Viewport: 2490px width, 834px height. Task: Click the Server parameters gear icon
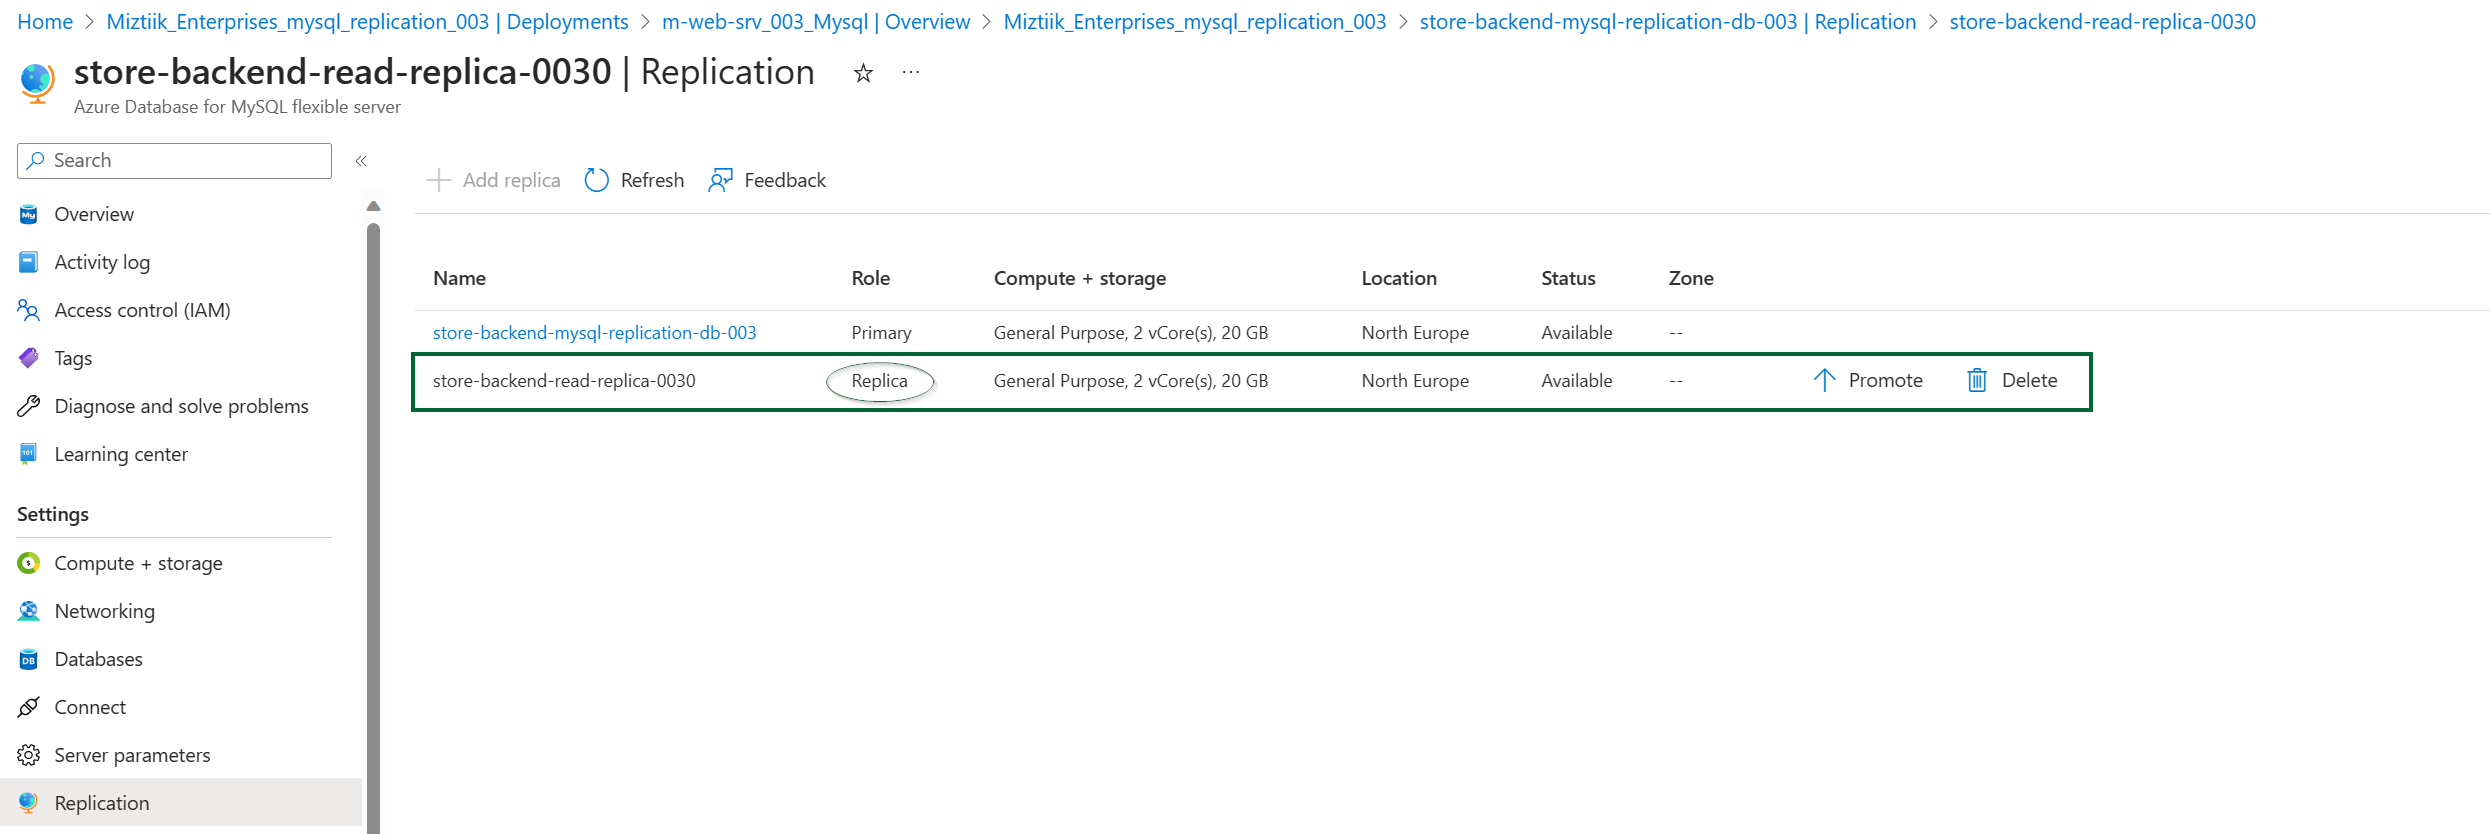click(28, 755)
